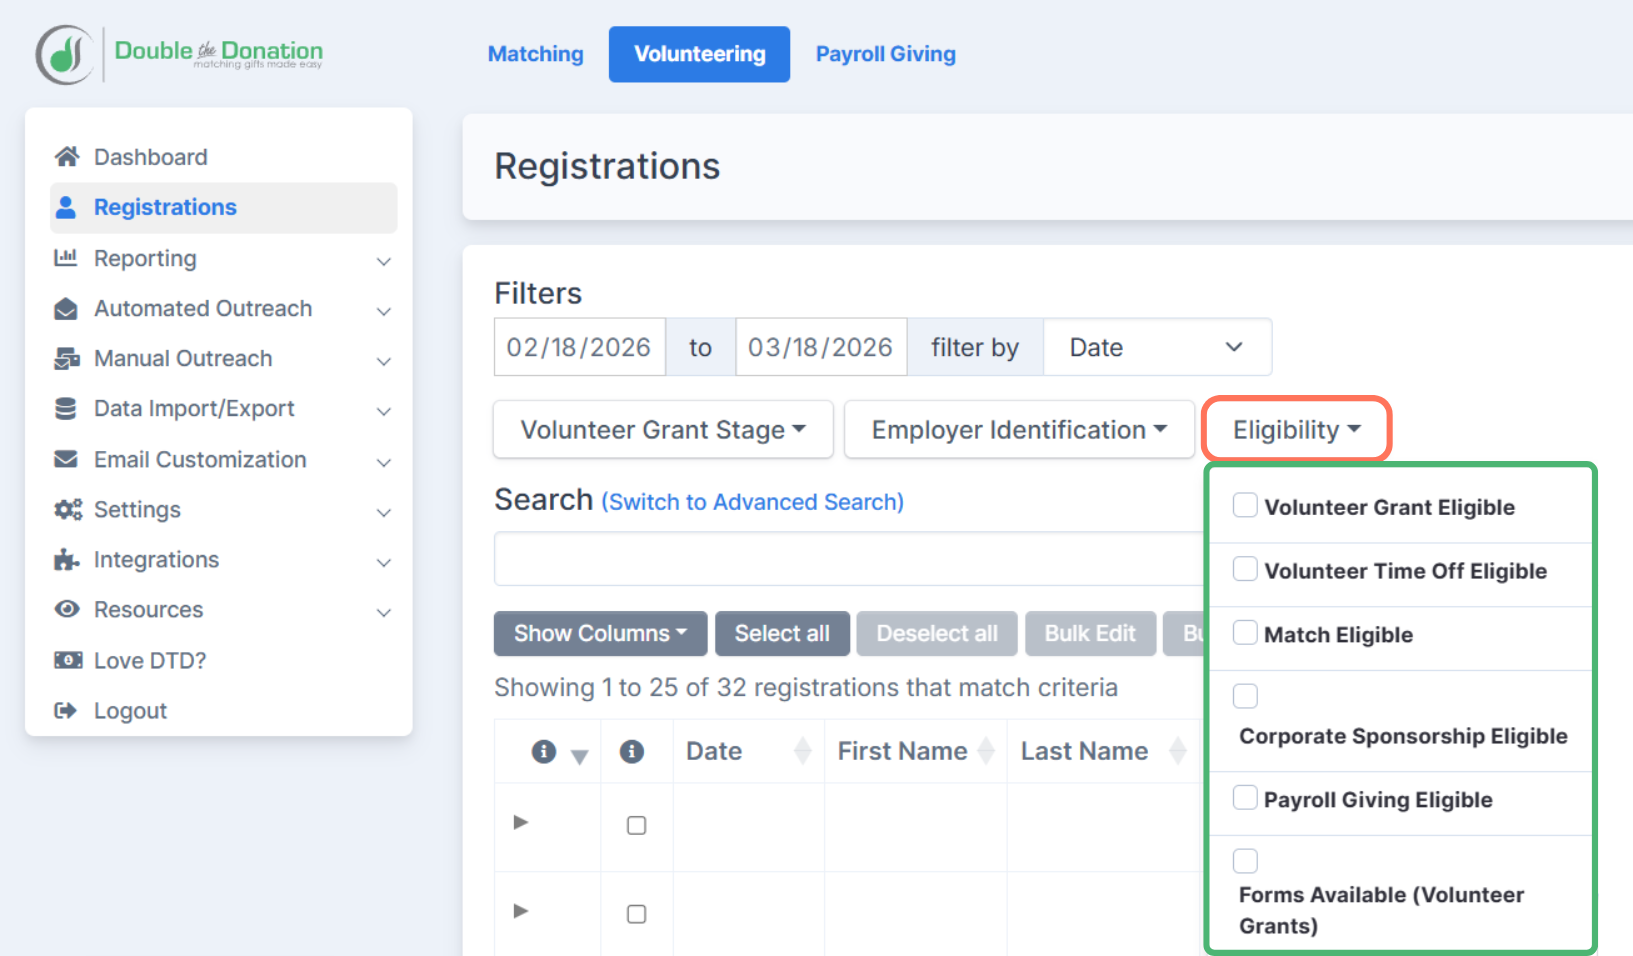Expand the Employer Identification filter
This screenshot has width=1633, height=956.
click(x=1018, y=429)
